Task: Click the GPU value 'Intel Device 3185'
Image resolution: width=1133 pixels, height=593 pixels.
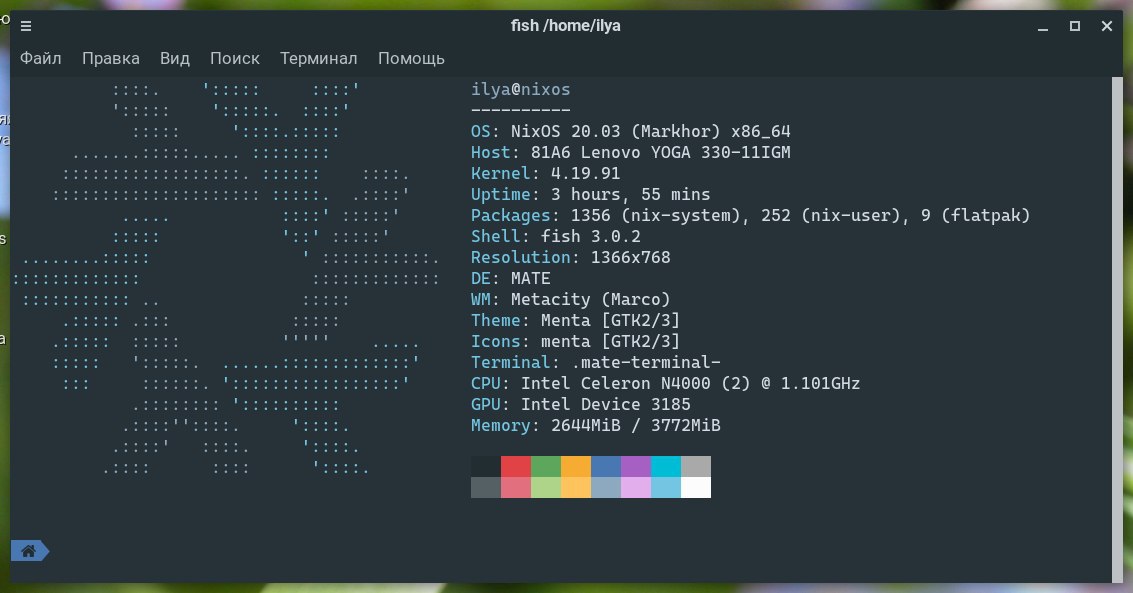Action: 606,404
